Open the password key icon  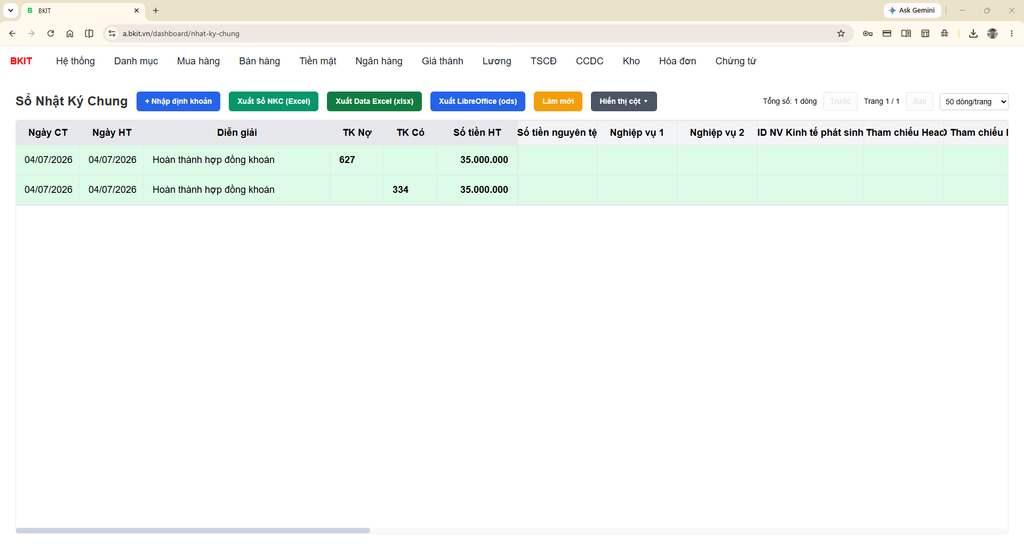[x=867, y=33]
